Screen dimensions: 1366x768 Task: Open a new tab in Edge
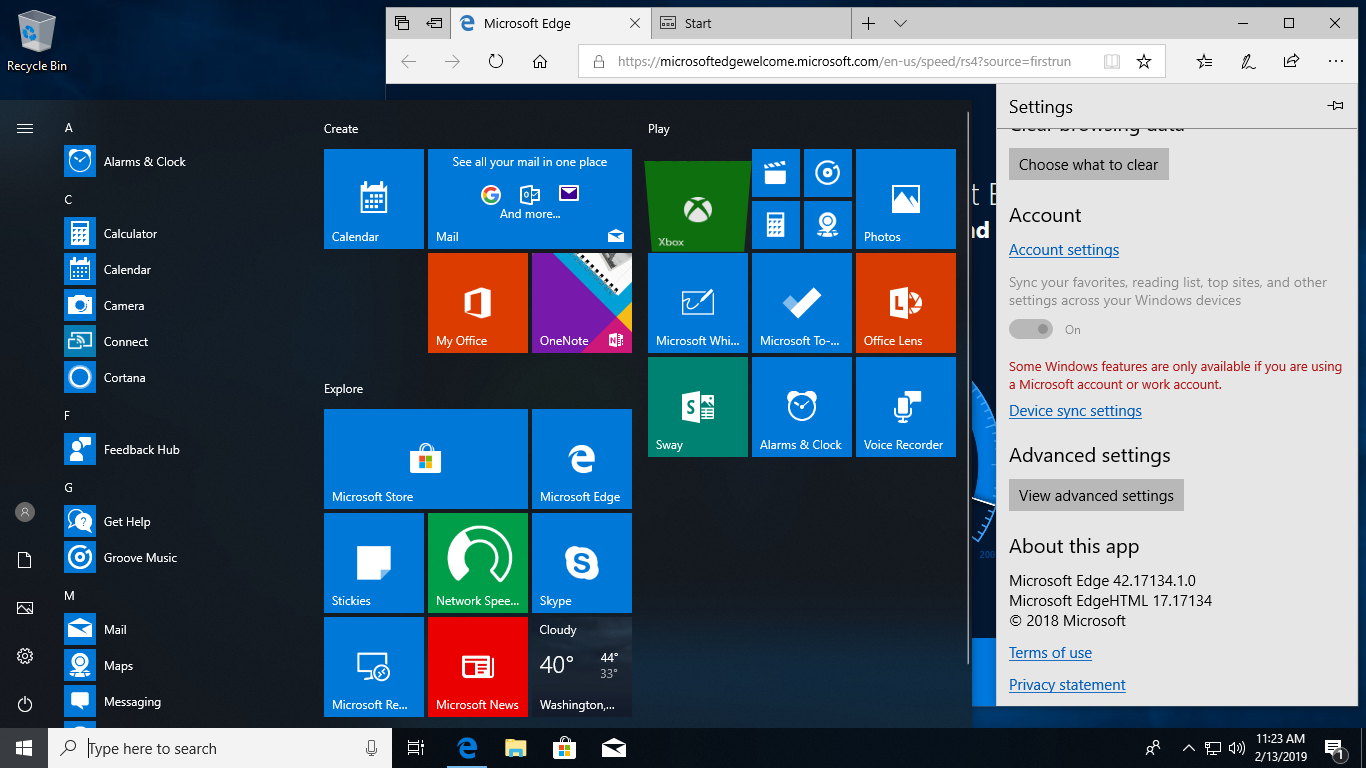pos(868,23)
